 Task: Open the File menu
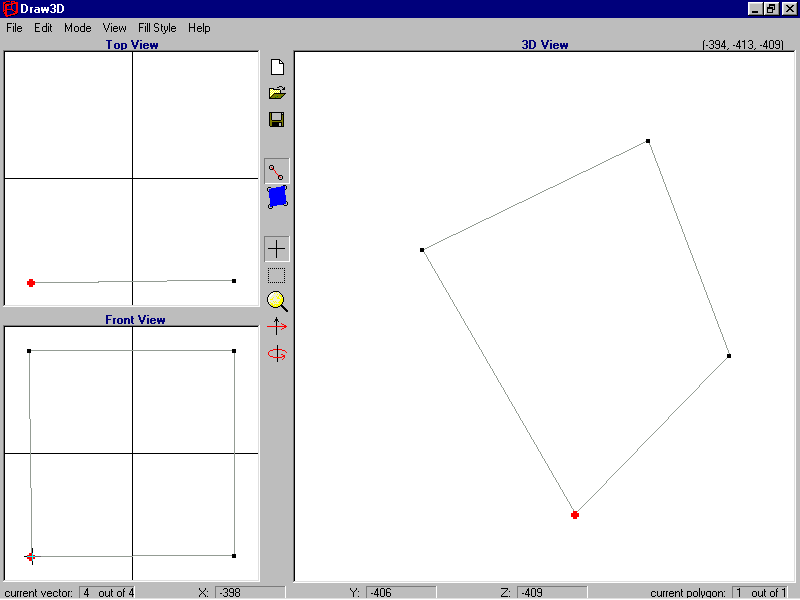[14, 28]
